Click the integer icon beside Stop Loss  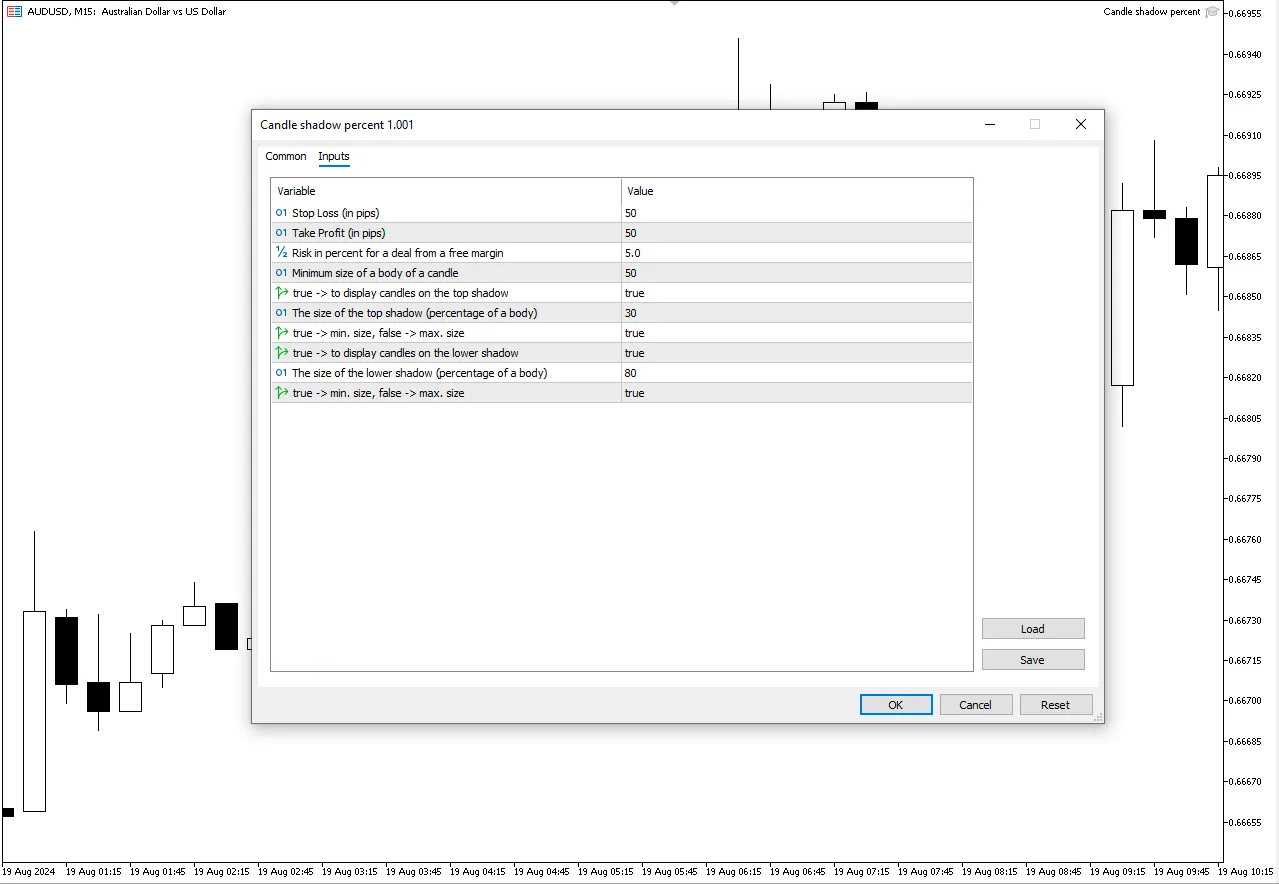[281, 213]
